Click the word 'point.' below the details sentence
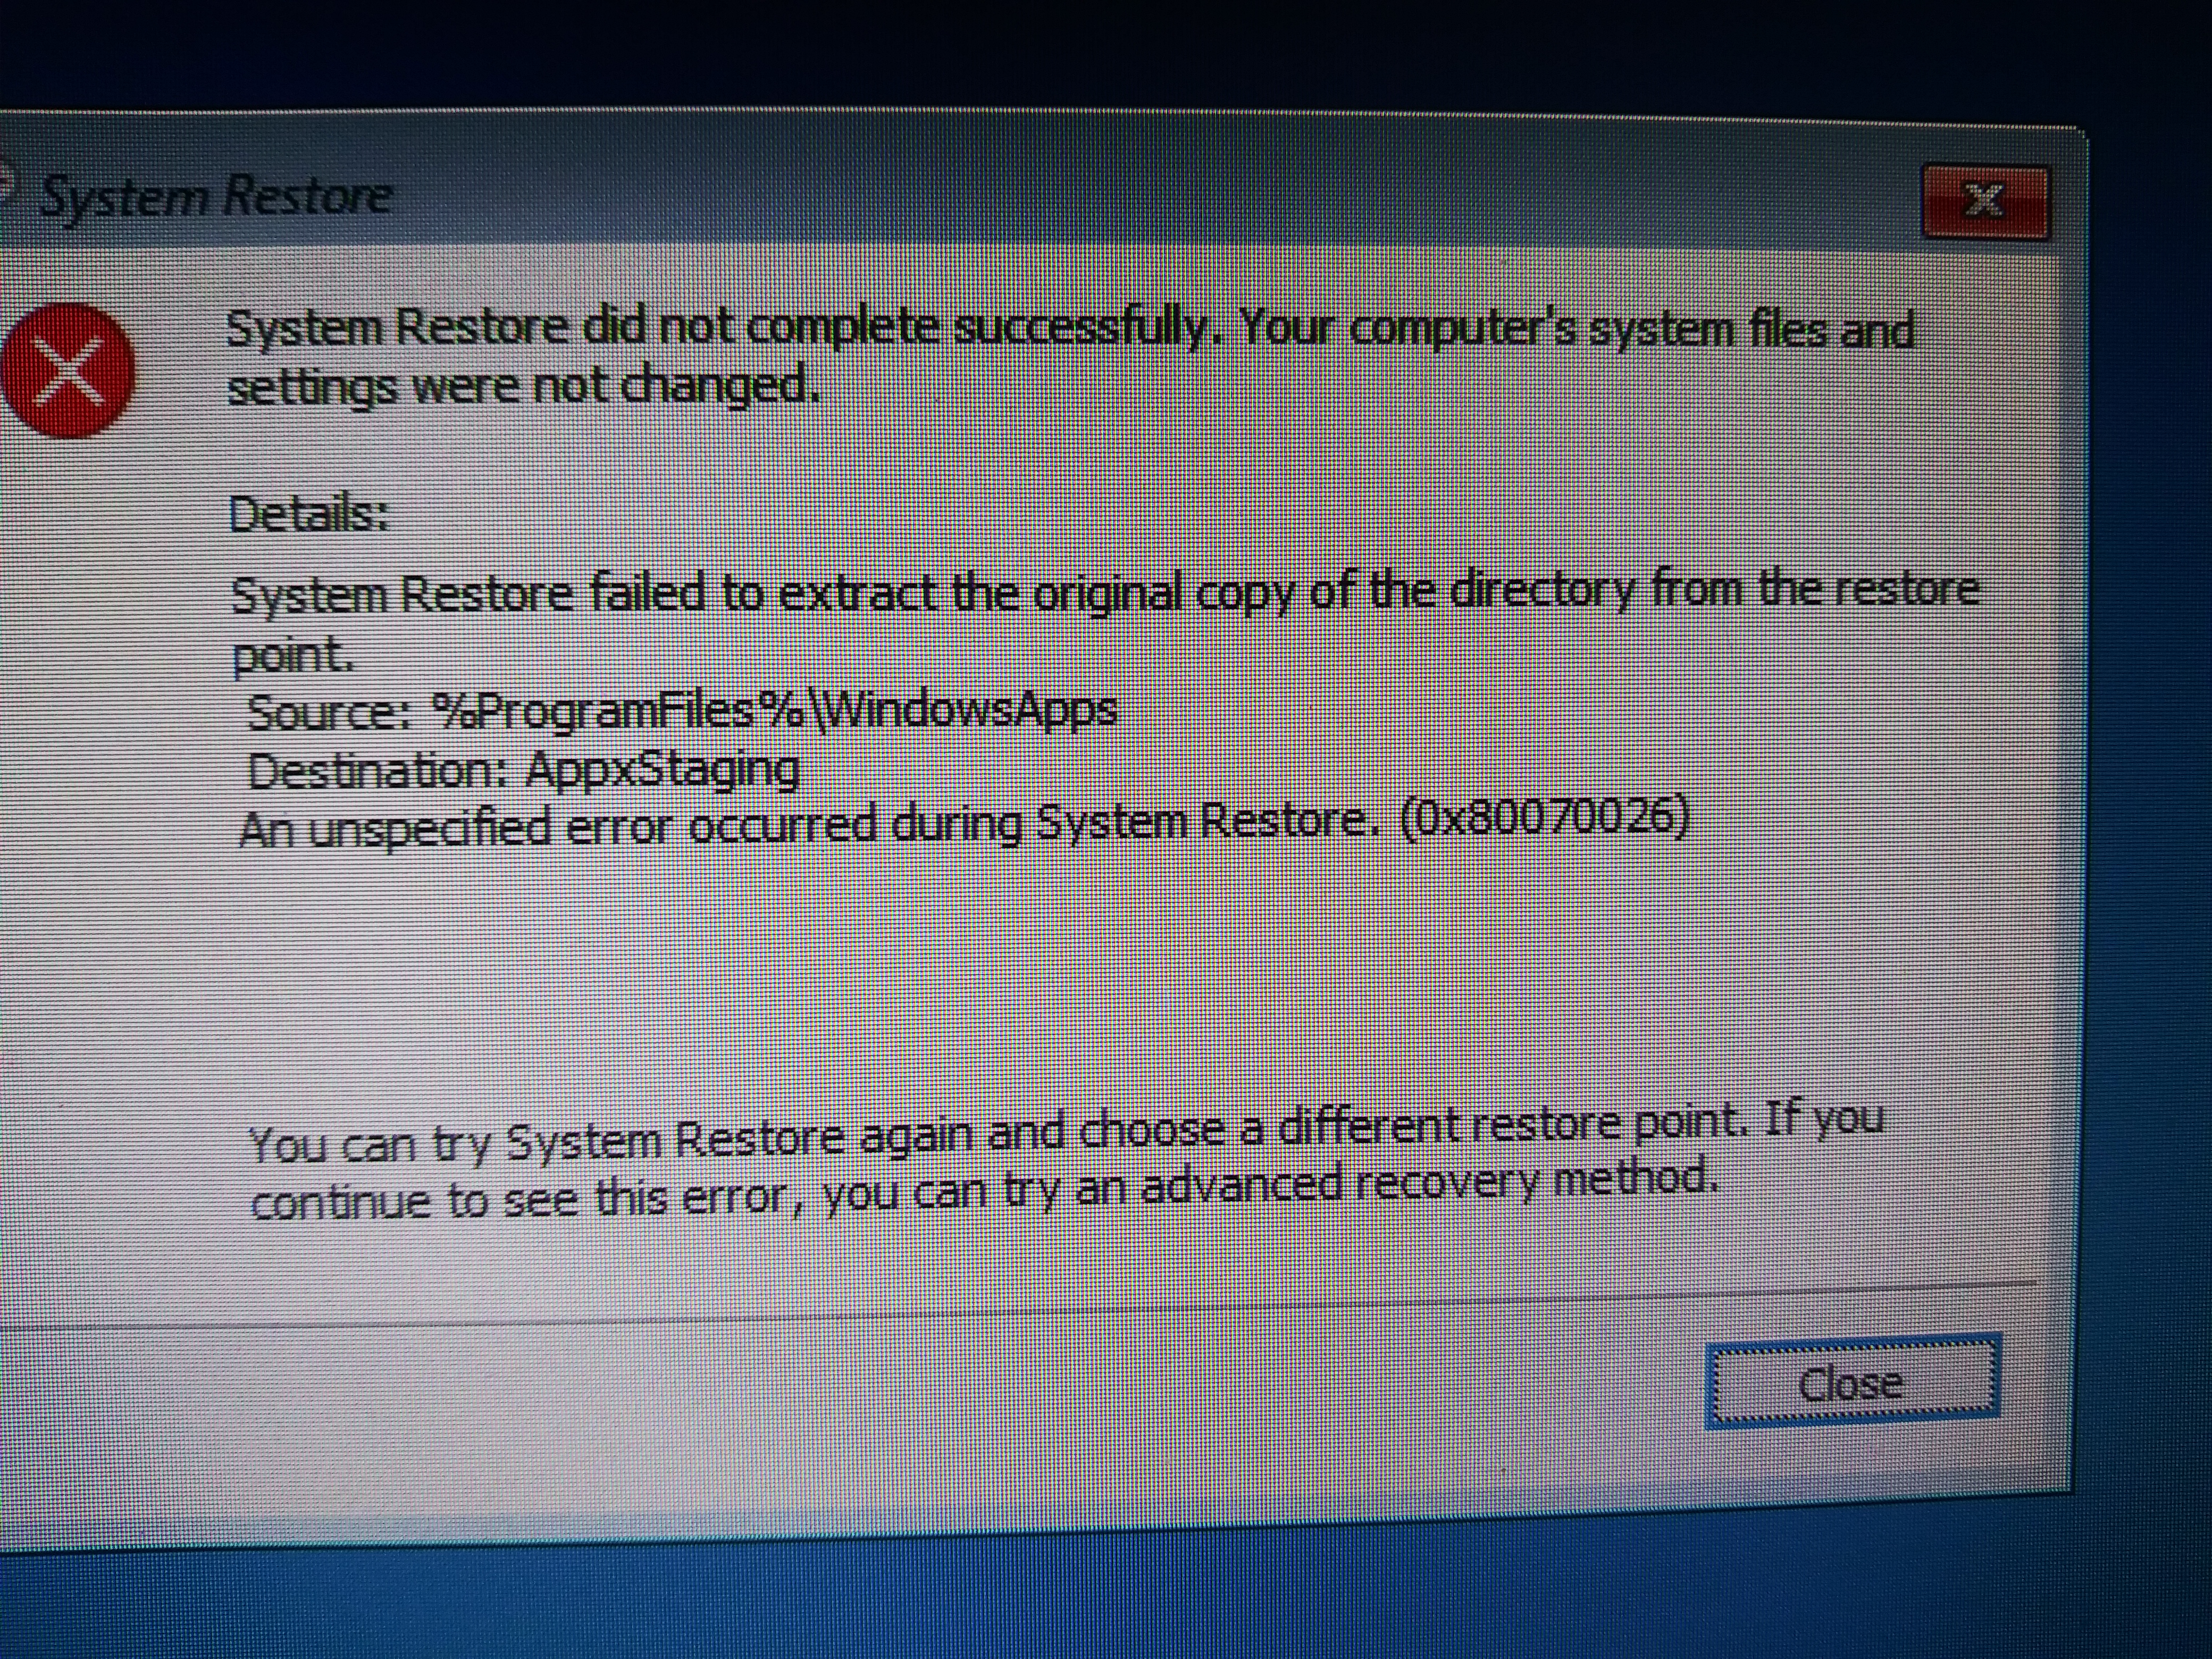 point(293,655)
